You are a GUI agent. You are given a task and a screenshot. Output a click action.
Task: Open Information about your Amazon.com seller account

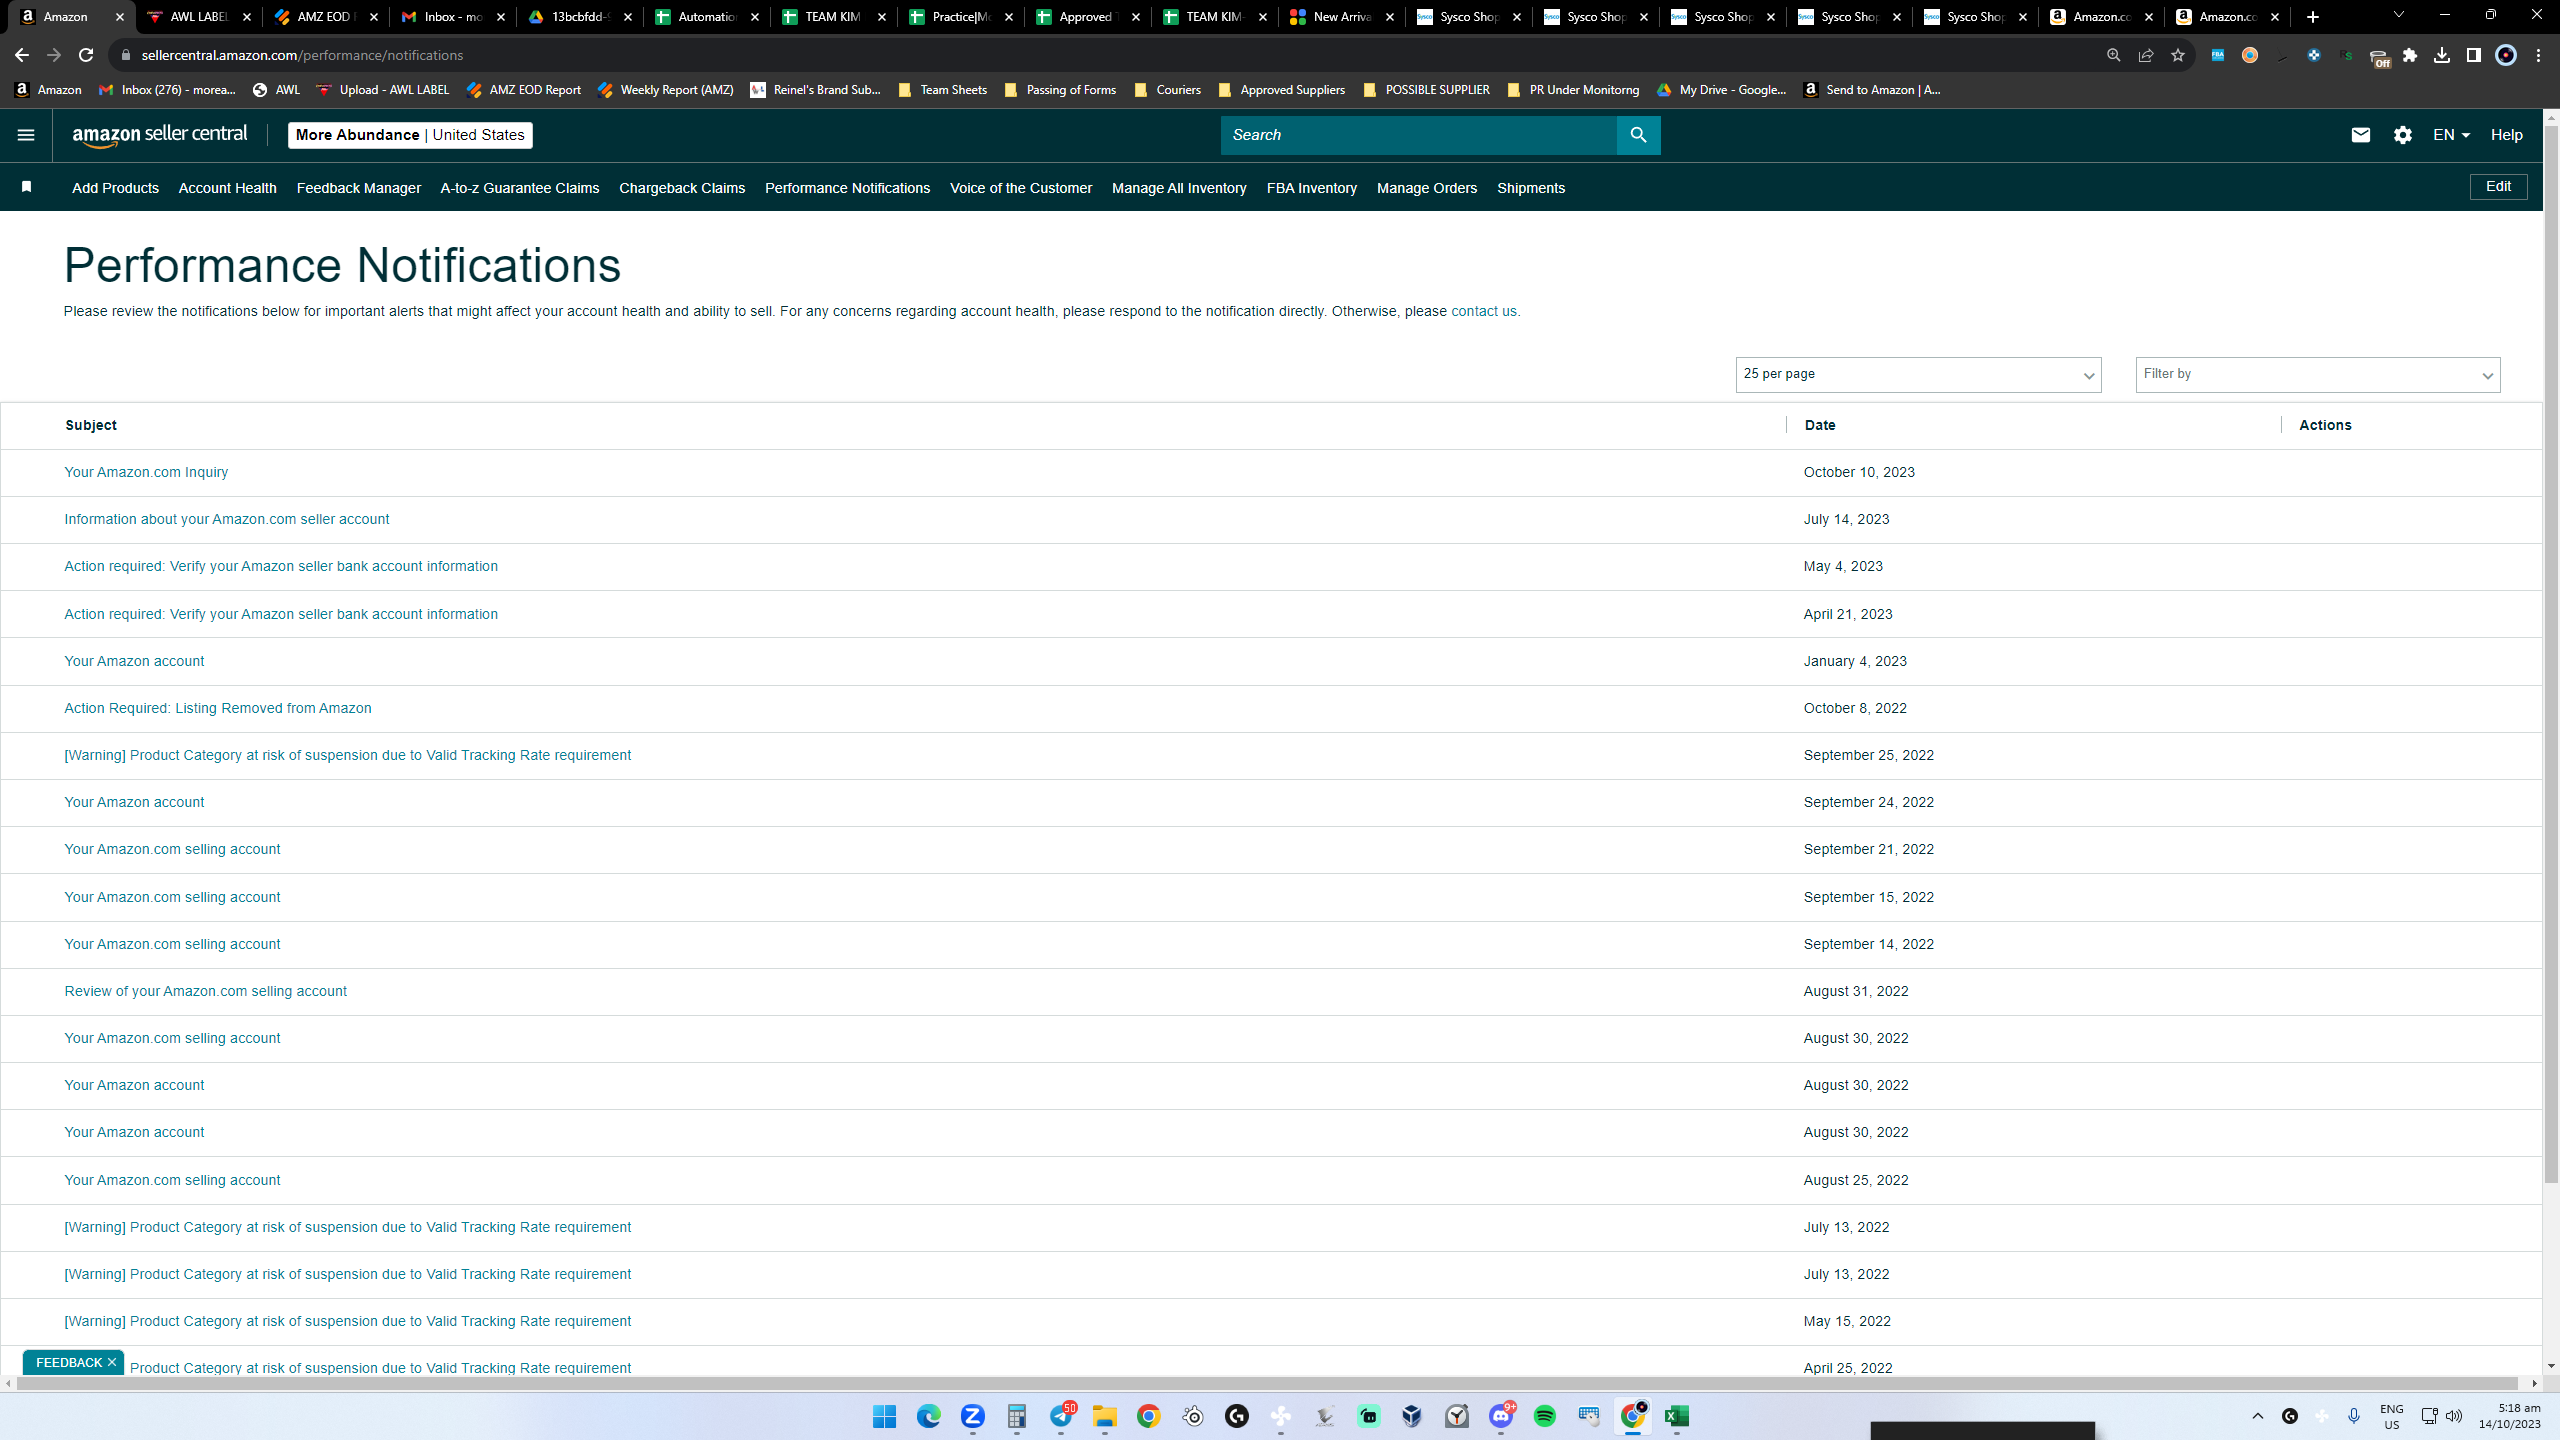(x=227, y=519)
